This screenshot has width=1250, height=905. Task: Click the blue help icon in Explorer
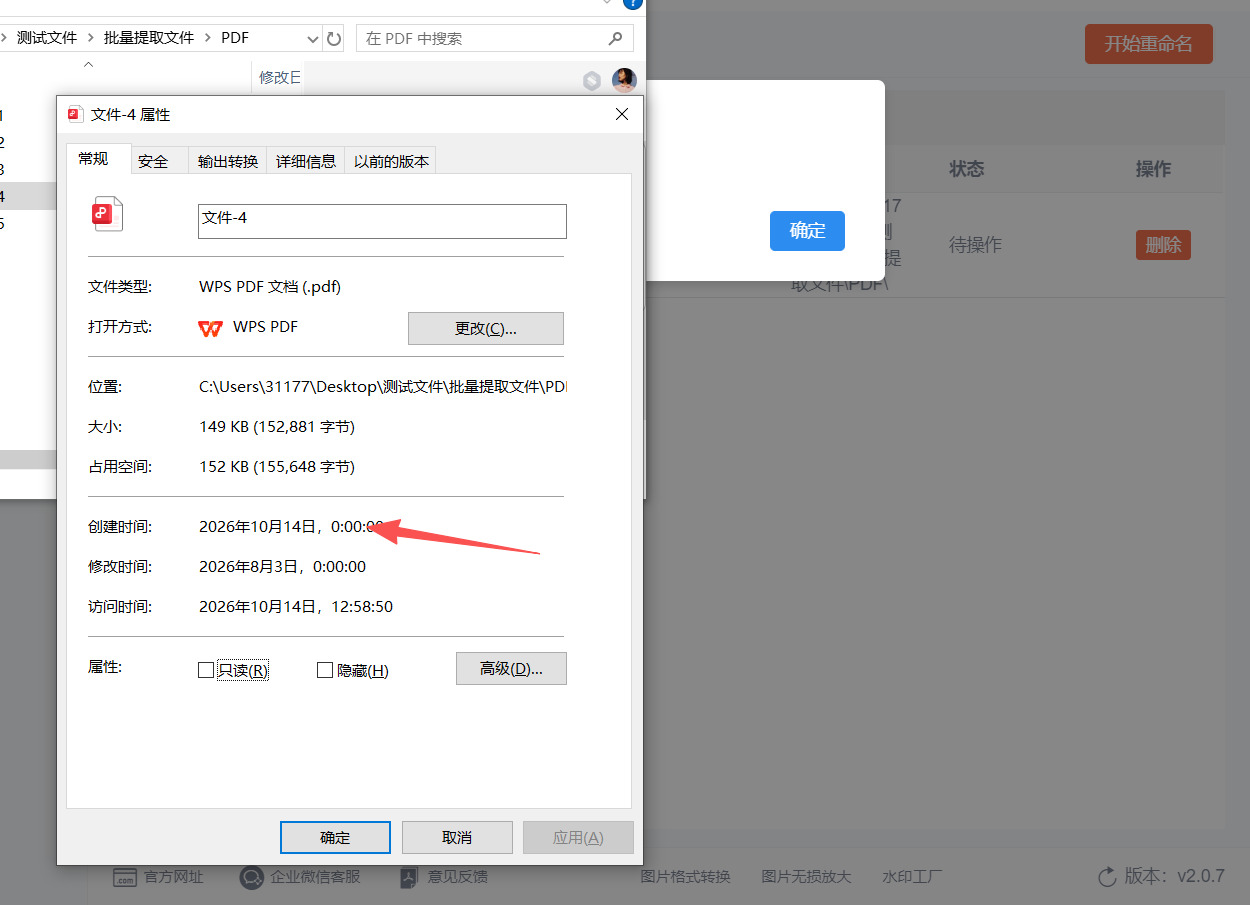[633, 3]
